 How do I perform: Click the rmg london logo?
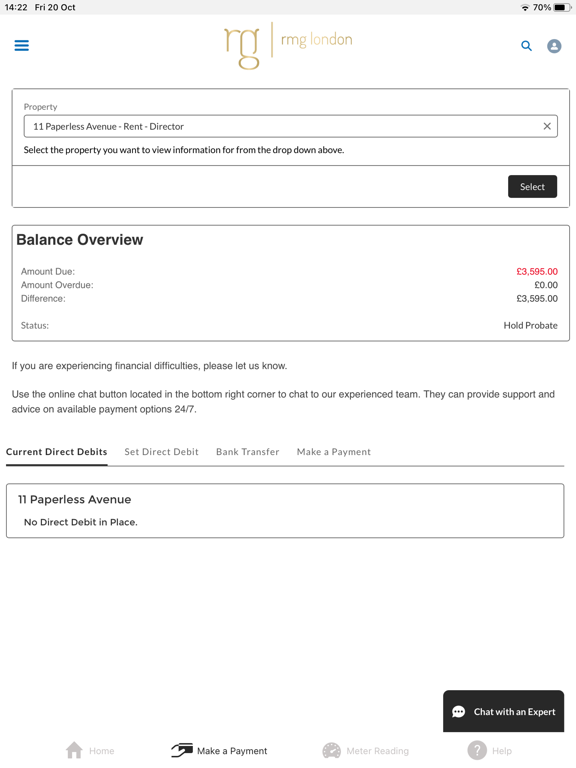(x=288, y=46)
